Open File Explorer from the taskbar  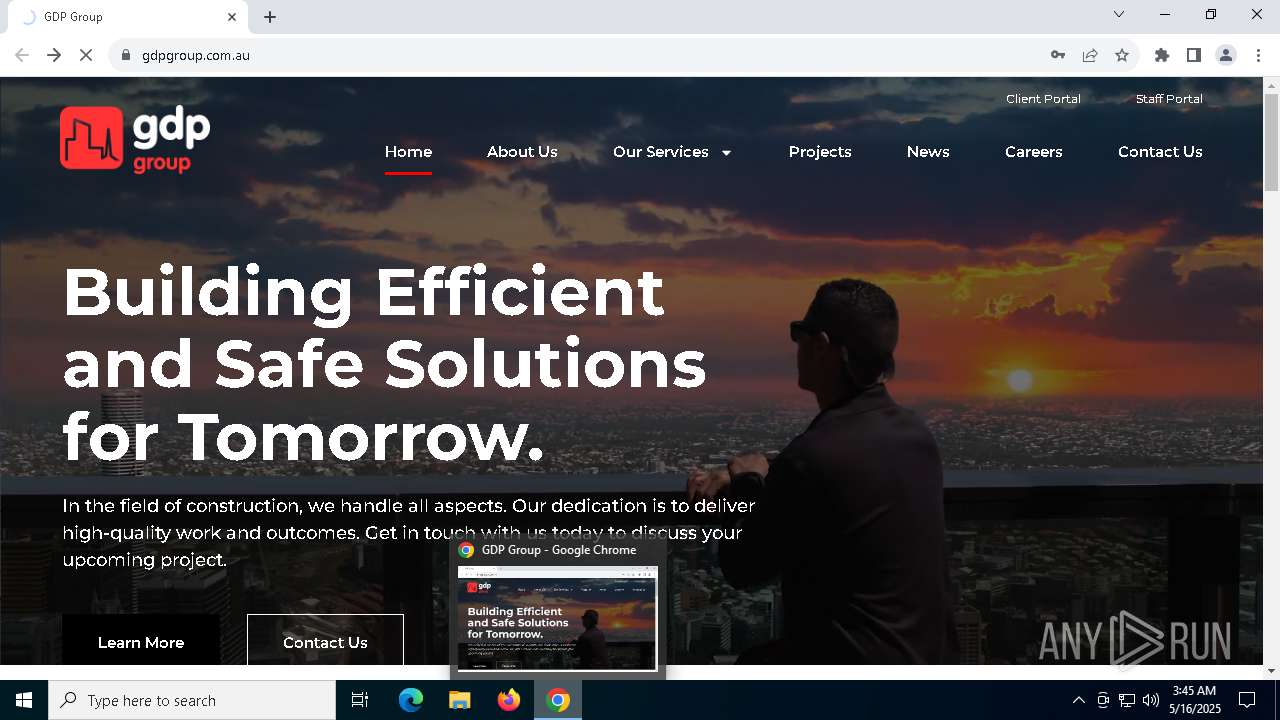click(x=460, y=700)
